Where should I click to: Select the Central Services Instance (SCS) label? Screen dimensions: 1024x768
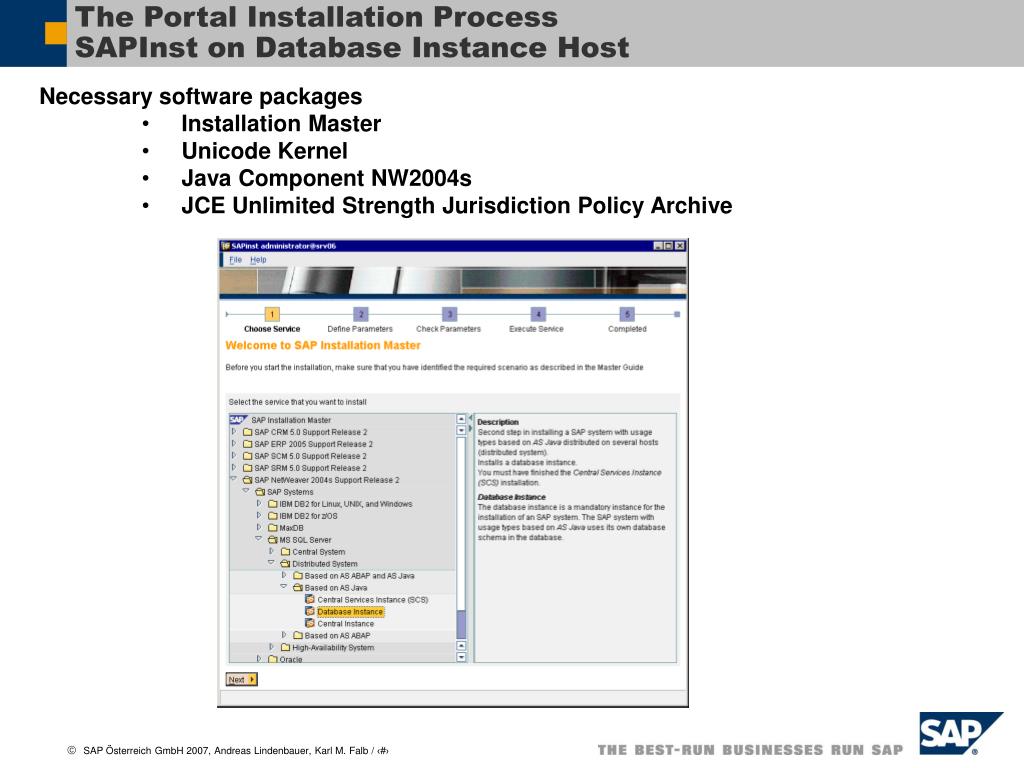[x=373, y=600]
